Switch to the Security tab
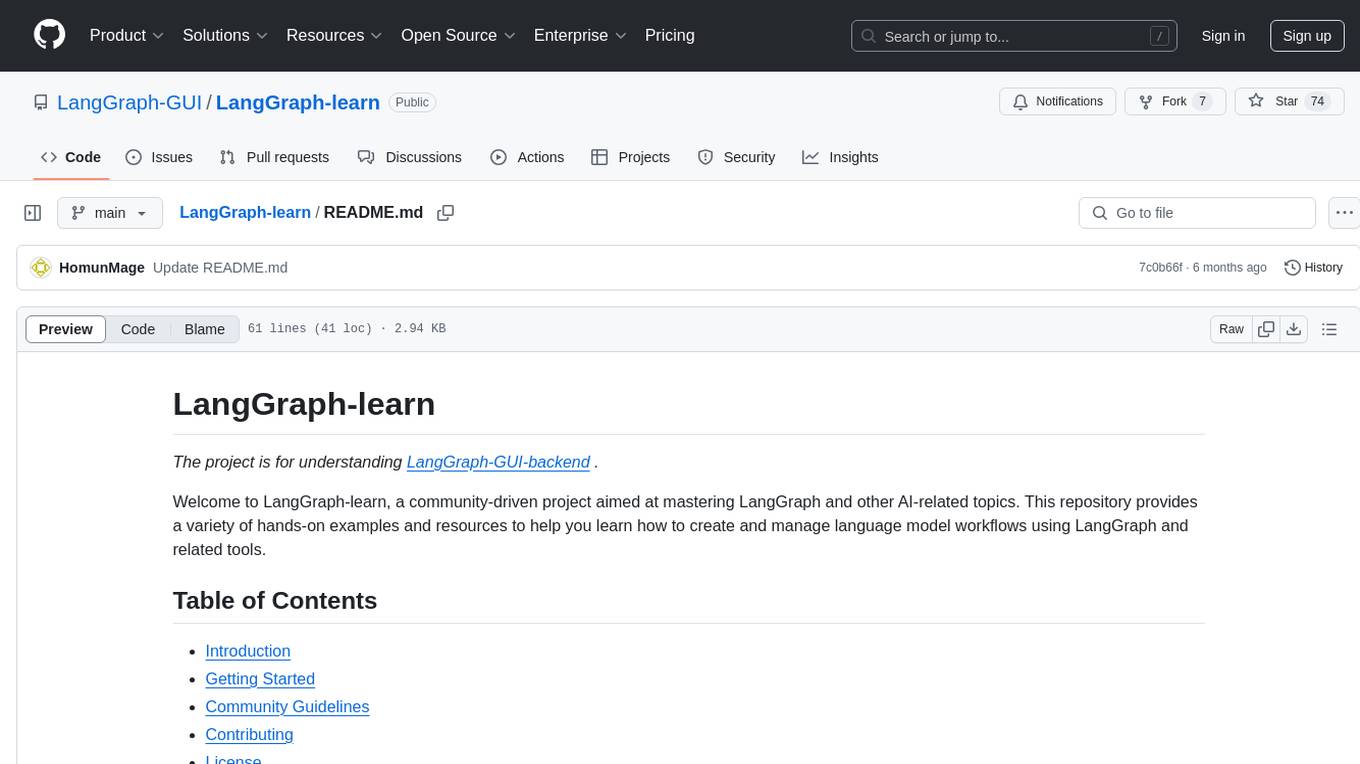This screenshot has width=1360, height=764. tap(736, 157)
